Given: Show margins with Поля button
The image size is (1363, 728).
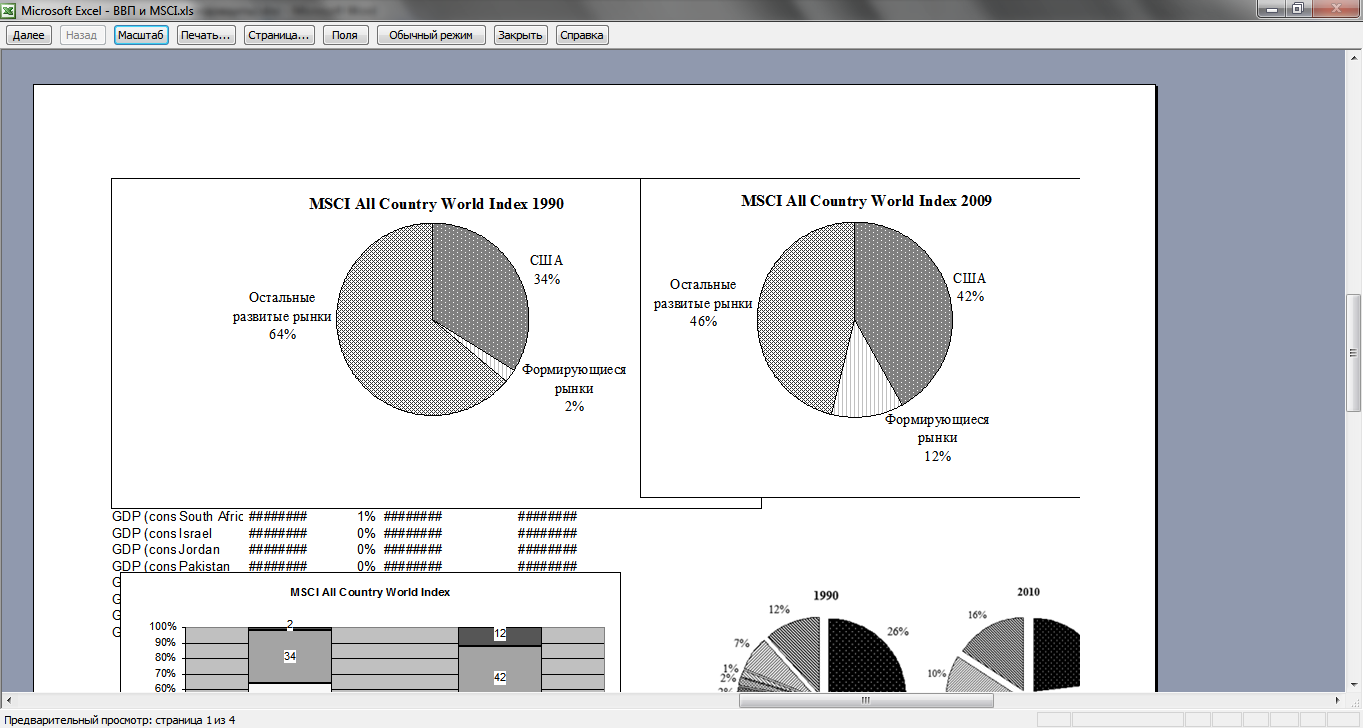Looking at the screenshot, I should pos(345,35).
